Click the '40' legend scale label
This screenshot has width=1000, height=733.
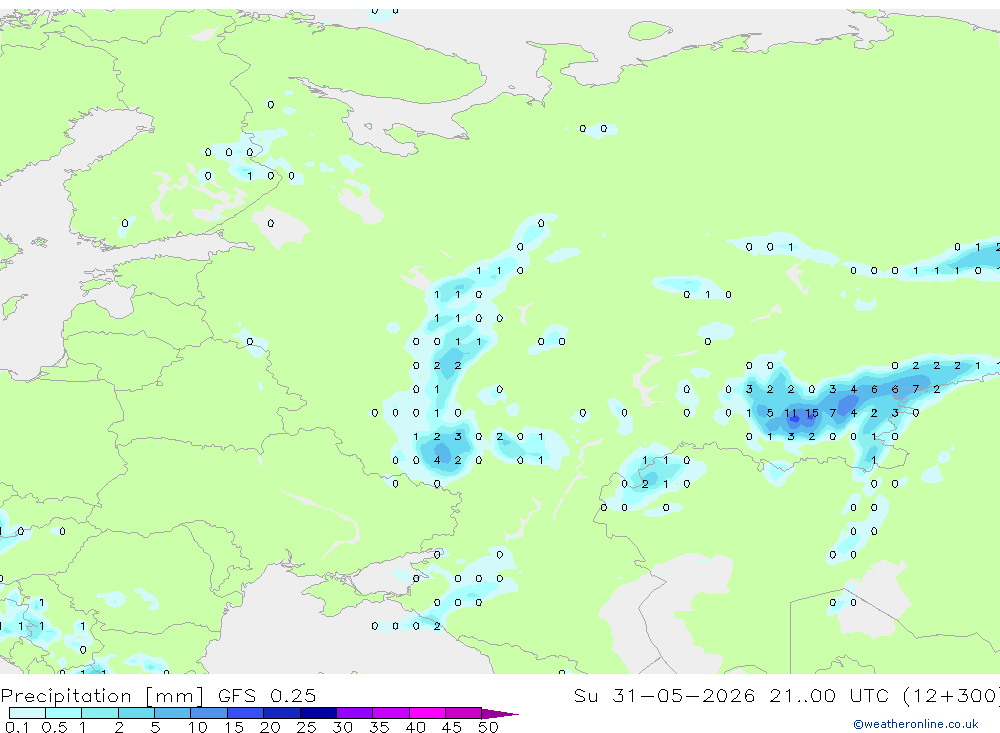415,727
